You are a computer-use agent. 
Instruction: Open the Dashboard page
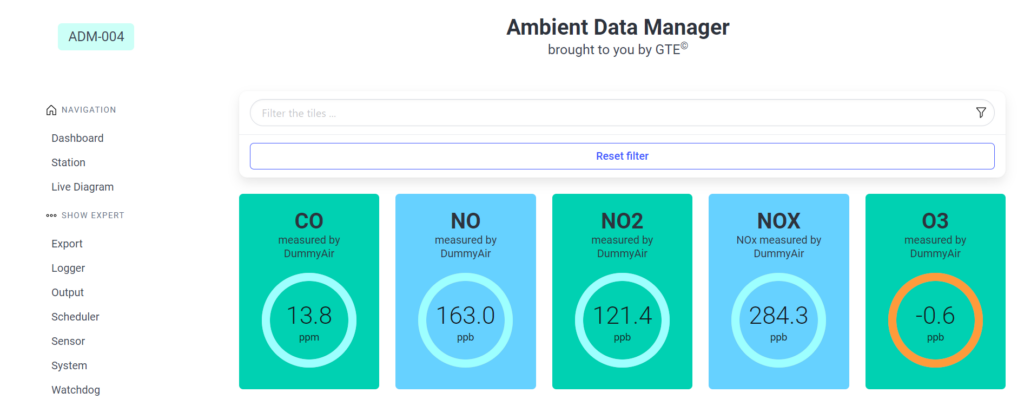[77, 138]
